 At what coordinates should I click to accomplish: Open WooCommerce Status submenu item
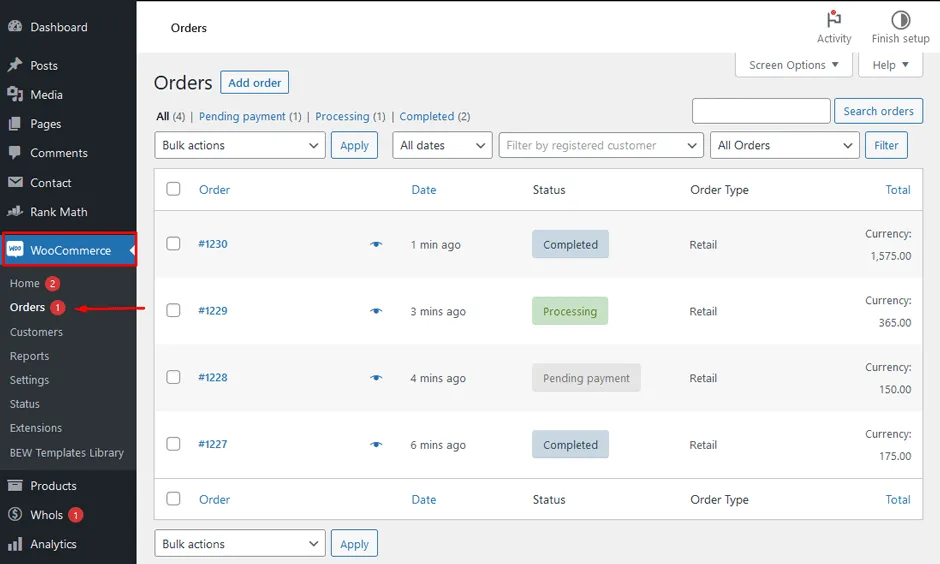[x=25, y=404]
